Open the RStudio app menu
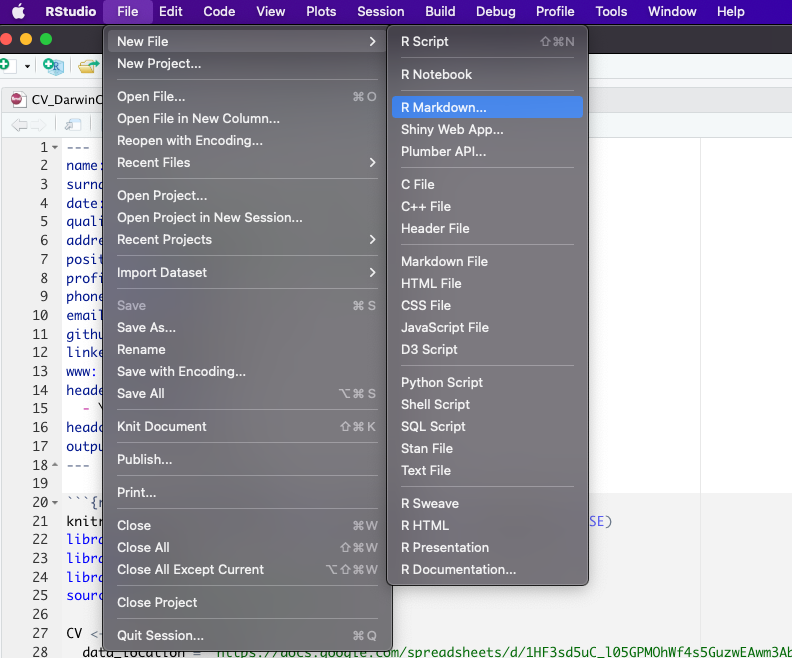The height and width of the screenshot is (658, 792). tap(71, 11)
